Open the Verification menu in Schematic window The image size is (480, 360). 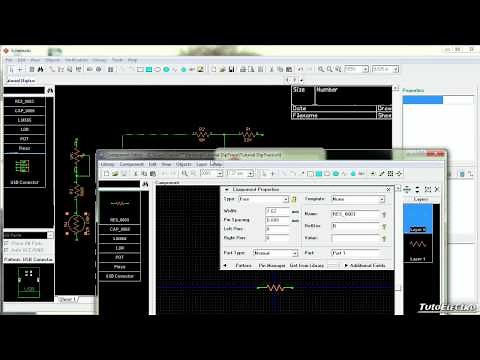pos(76,60)
